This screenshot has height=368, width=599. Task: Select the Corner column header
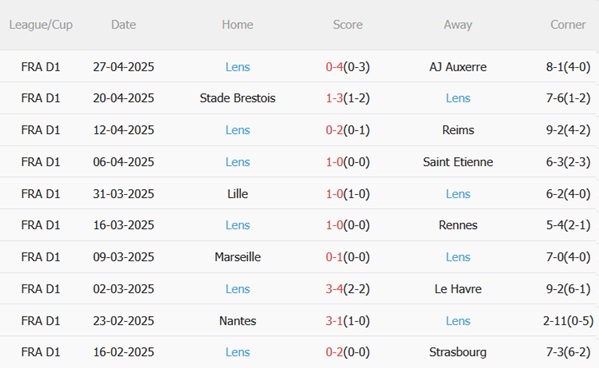568,25
